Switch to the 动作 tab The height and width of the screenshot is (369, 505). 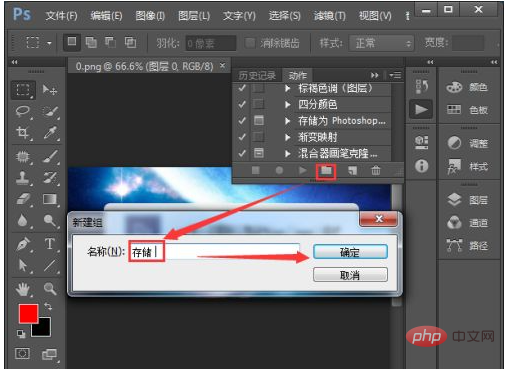coord(297,76)
